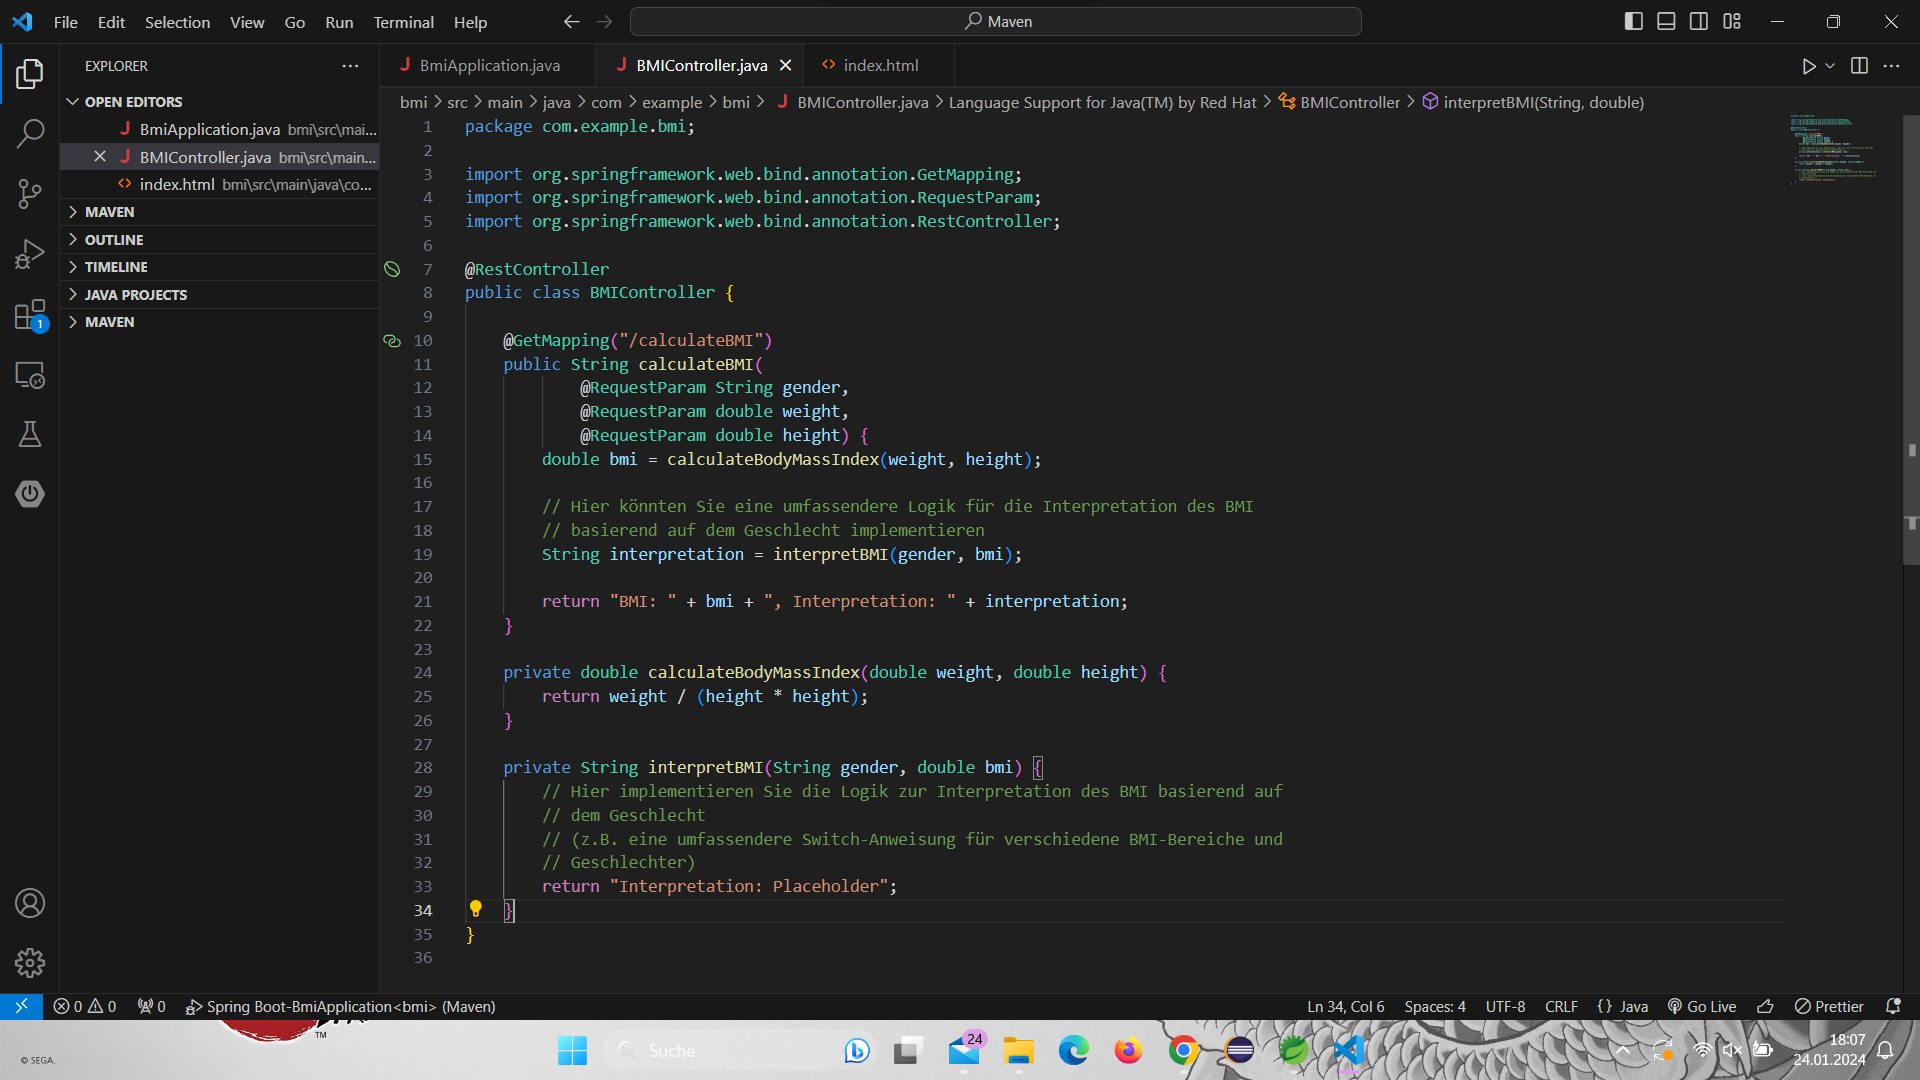This screenshot has width=1920, height=1080.
Task: Run the Java file with the play button
Action: pyautogui.click(x=1808, y=66)
